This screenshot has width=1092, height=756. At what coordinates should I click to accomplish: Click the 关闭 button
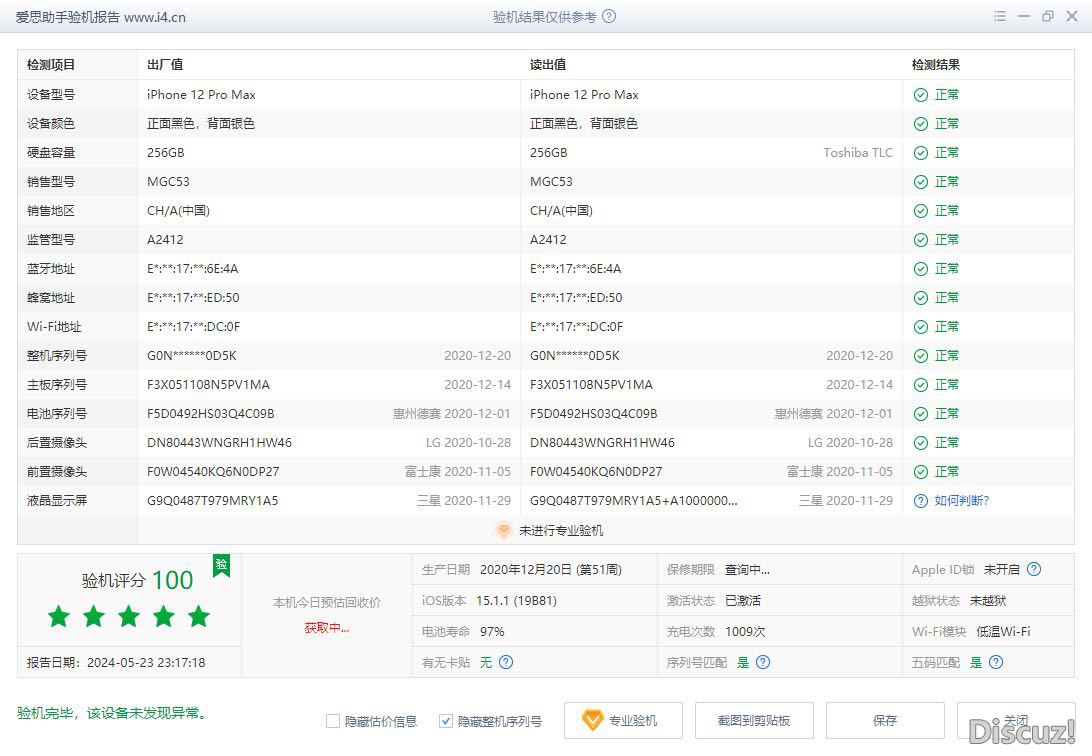pos(1016,720)
